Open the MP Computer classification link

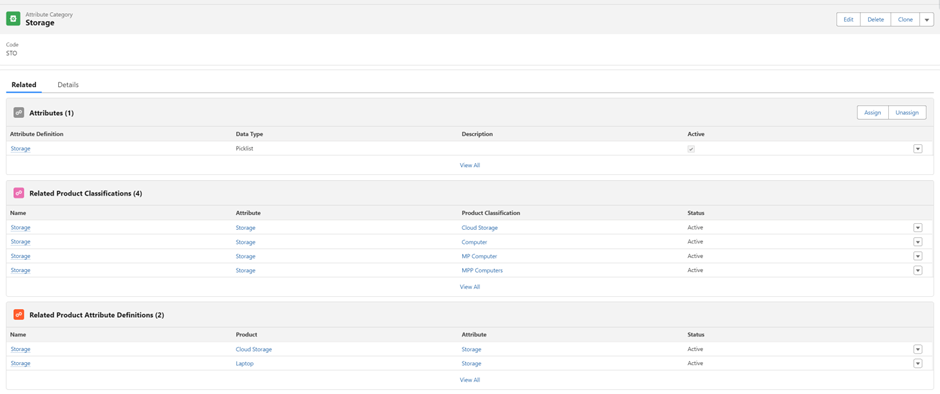(479, 257)
